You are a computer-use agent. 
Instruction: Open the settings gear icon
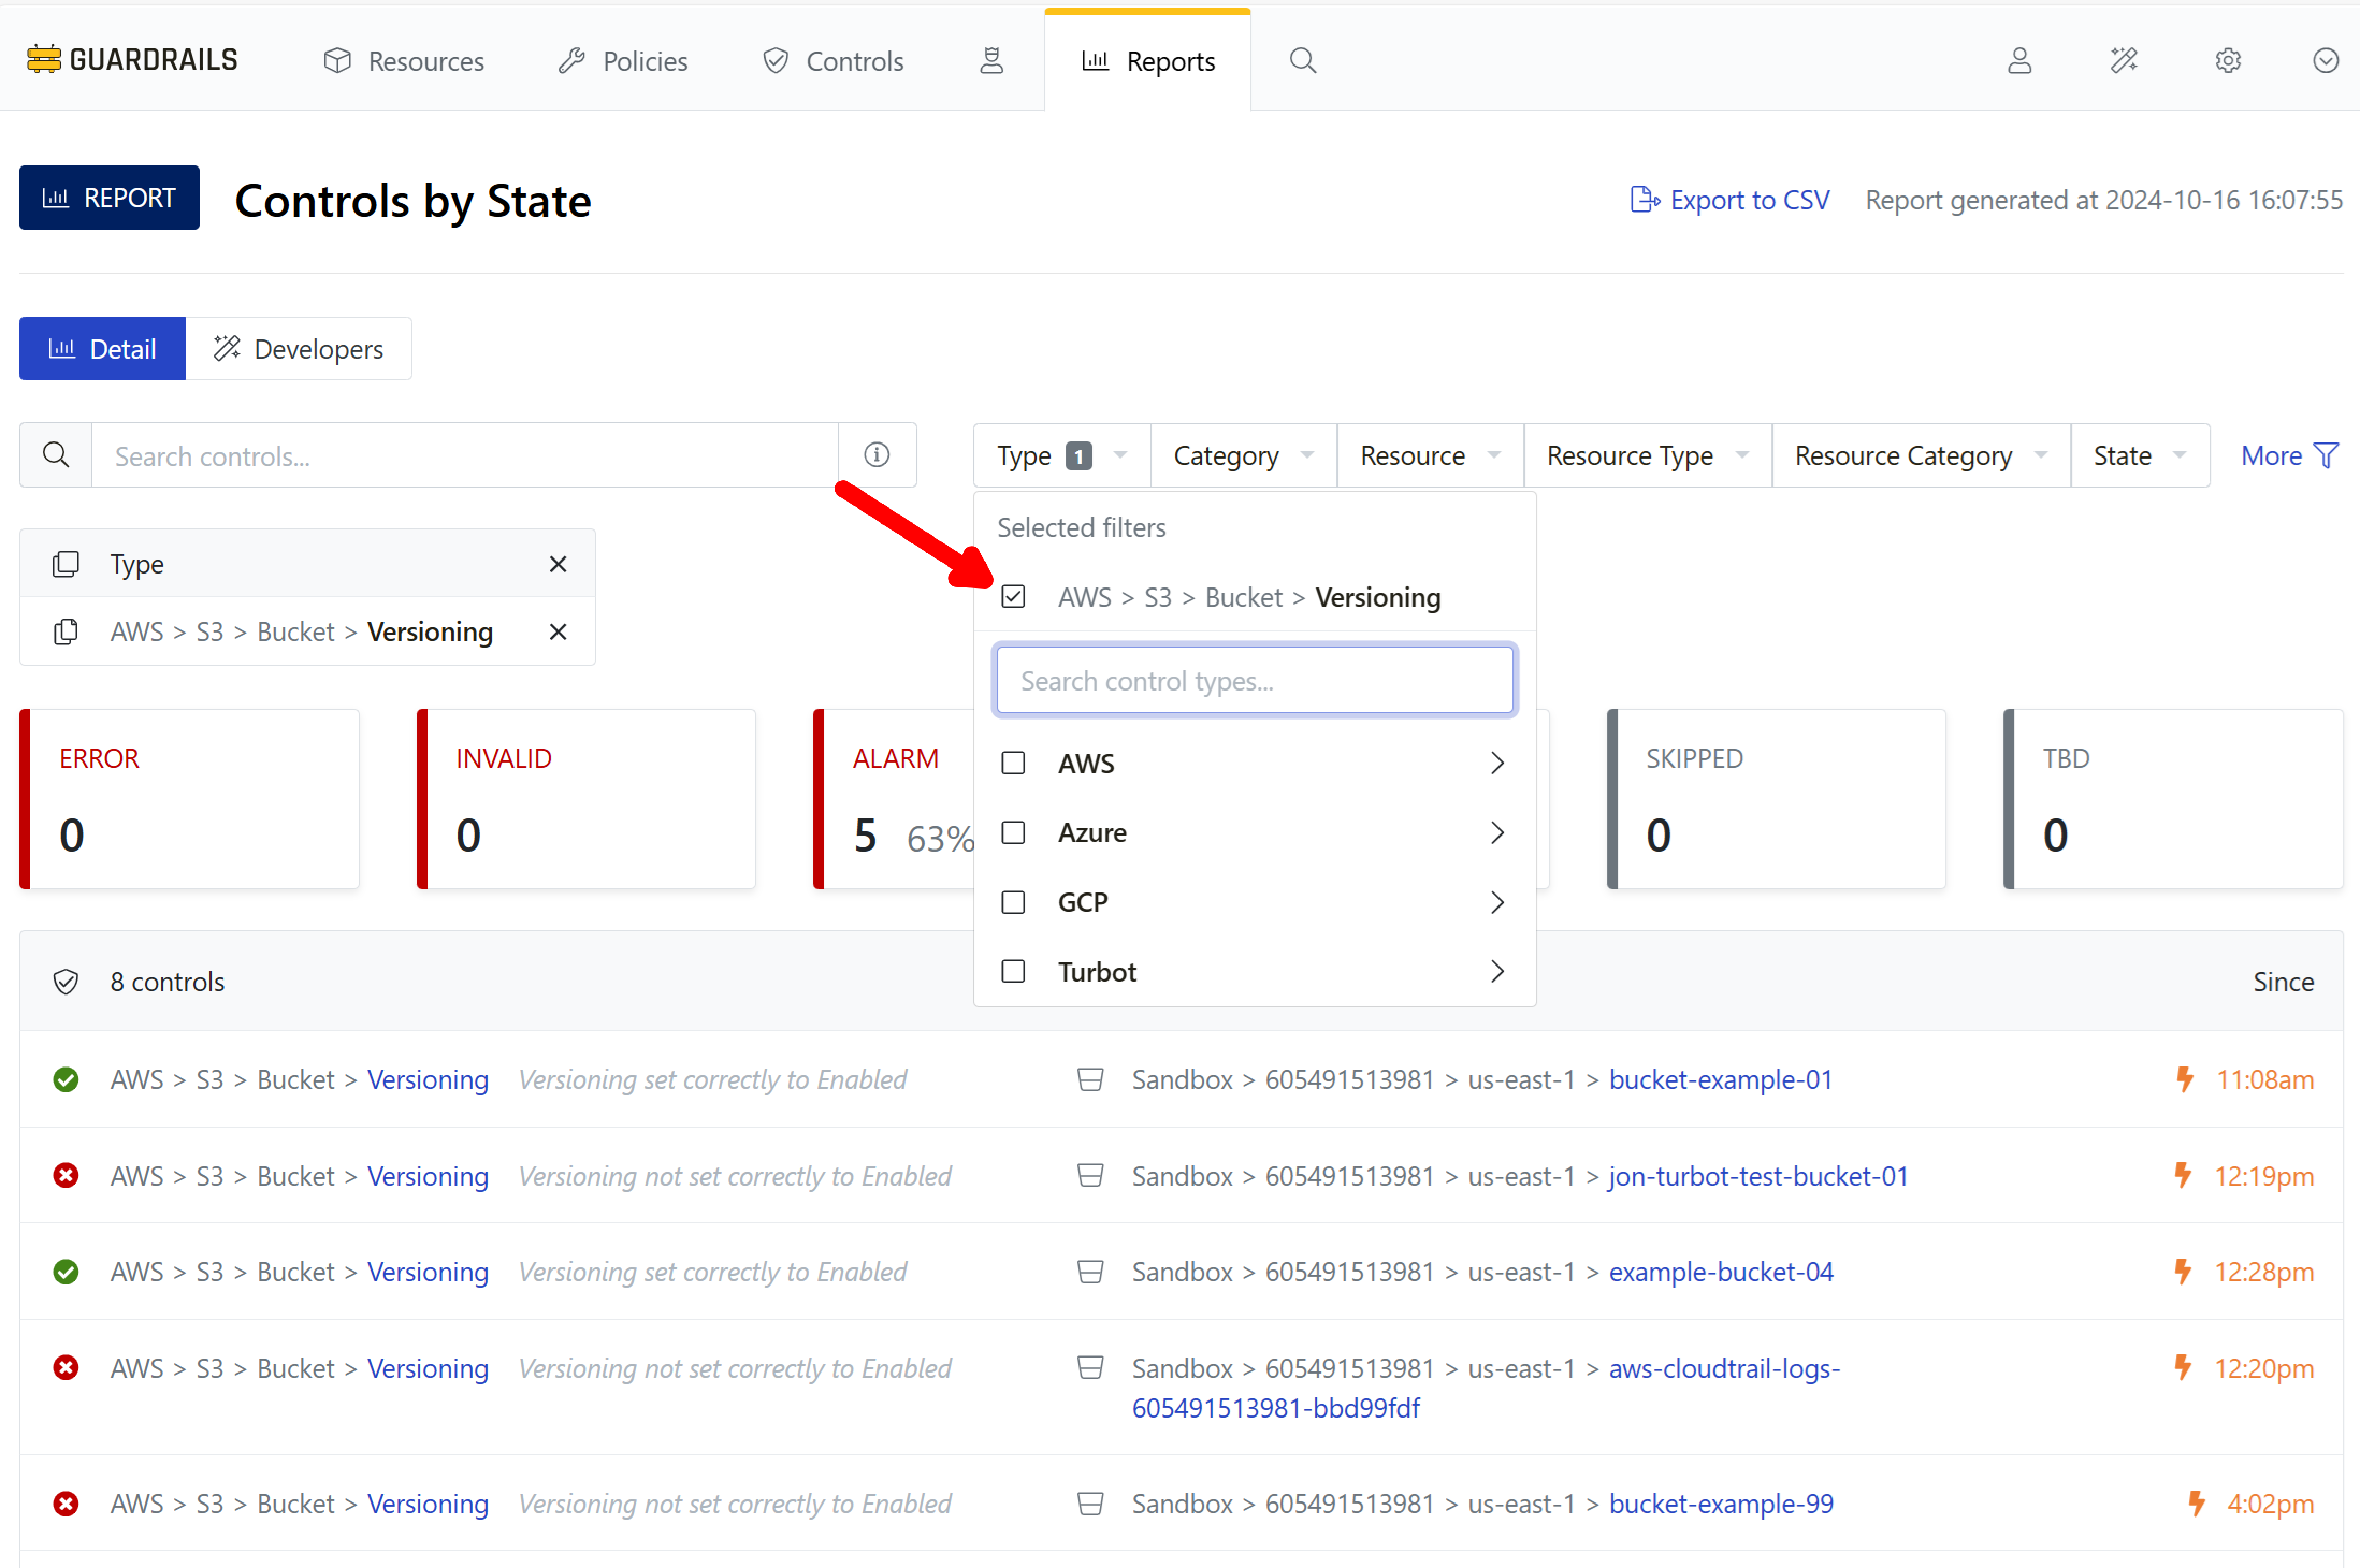point(2227,61)
